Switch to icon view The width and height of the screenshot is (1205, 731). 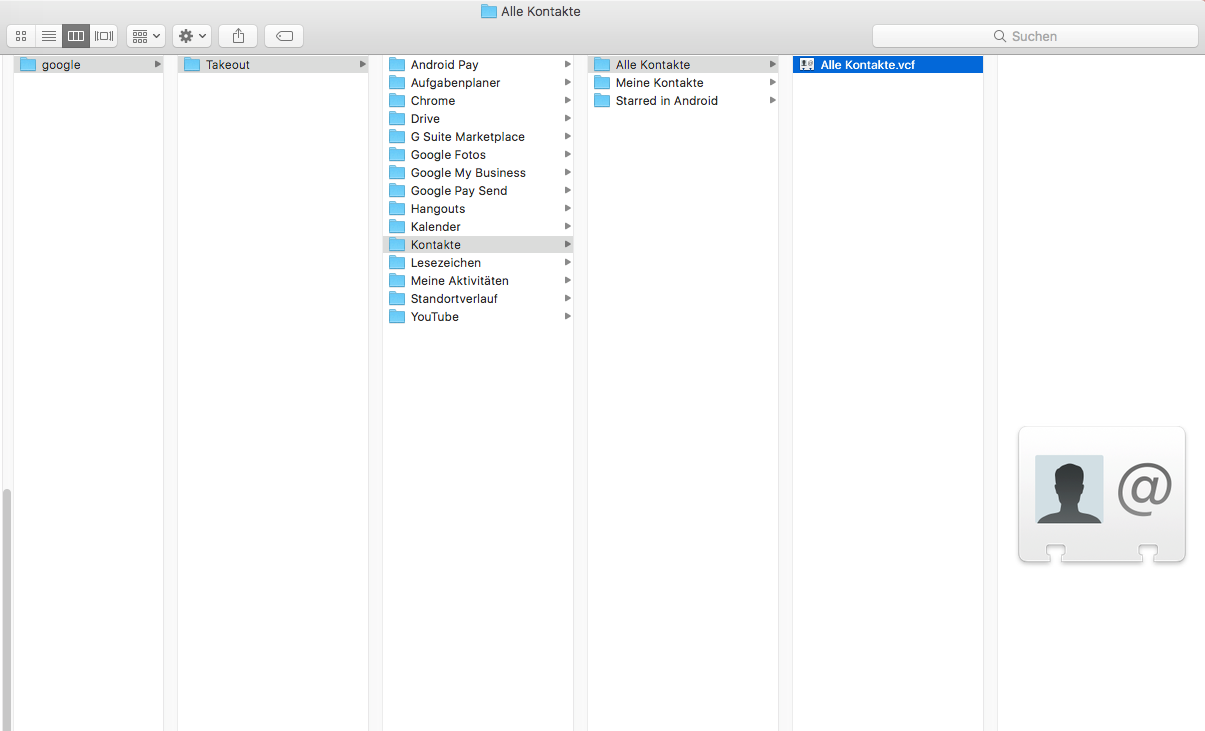[x=21, y=36]
